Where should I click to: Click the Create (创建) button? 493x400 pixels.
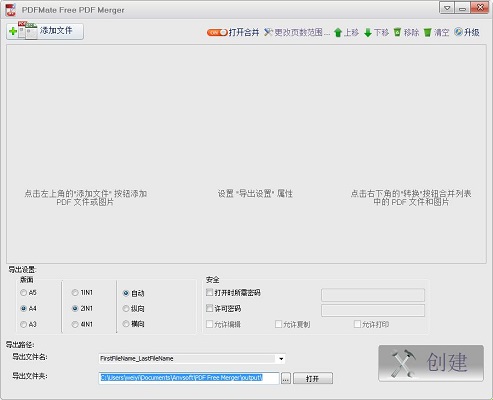431,363
